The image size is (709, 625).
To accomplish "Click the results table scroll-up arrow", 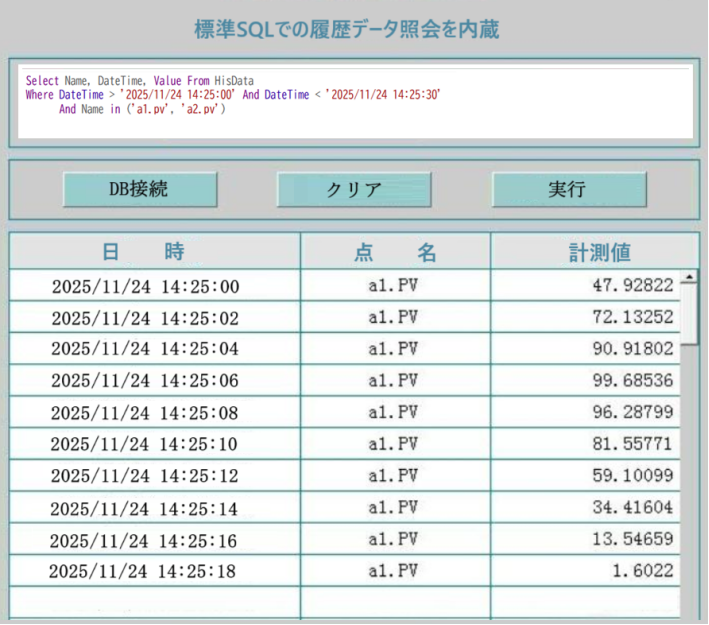I will [689, 278].
